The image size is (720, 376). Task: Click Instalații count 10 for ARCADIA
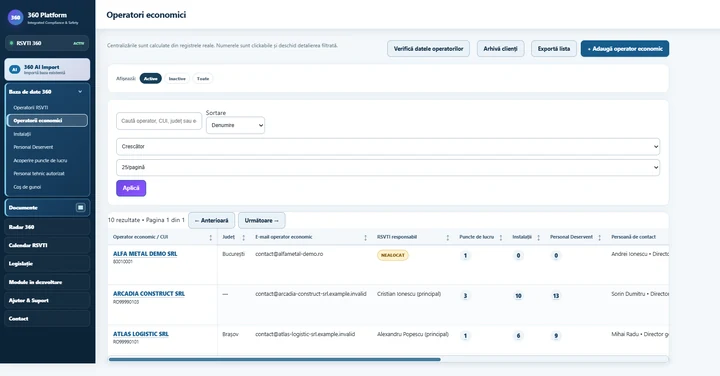[x=518, y=296]
